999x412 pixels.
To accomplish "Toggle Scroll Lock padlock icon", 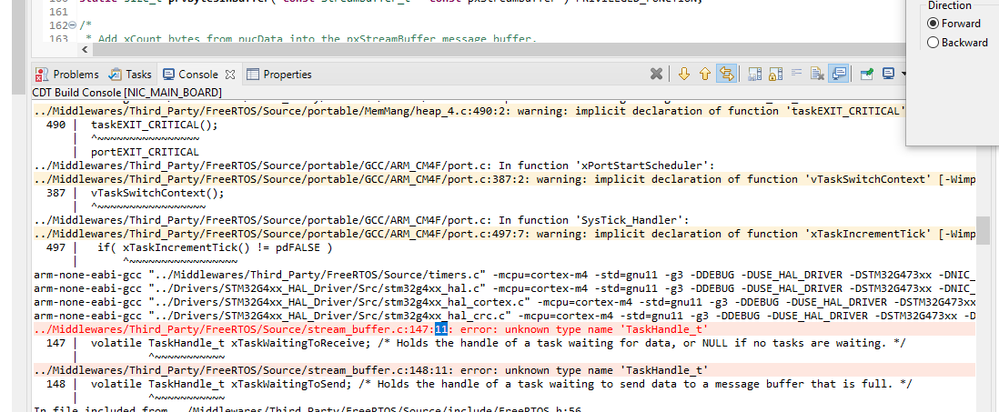I will pyautogui.click(x=775, y=74).
